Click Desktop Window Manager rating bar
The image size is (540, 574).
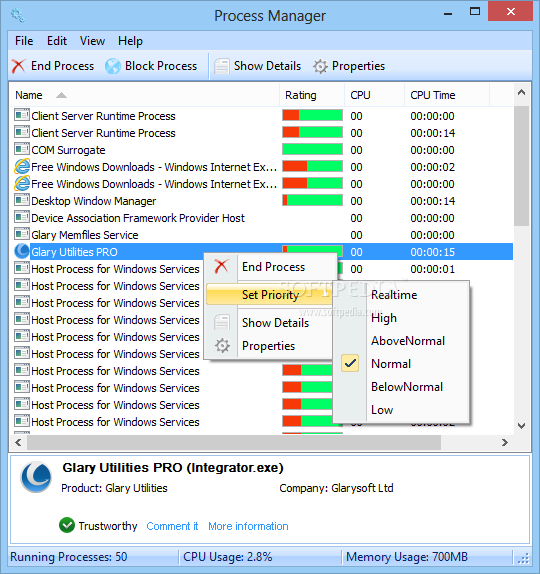point(312,200)
